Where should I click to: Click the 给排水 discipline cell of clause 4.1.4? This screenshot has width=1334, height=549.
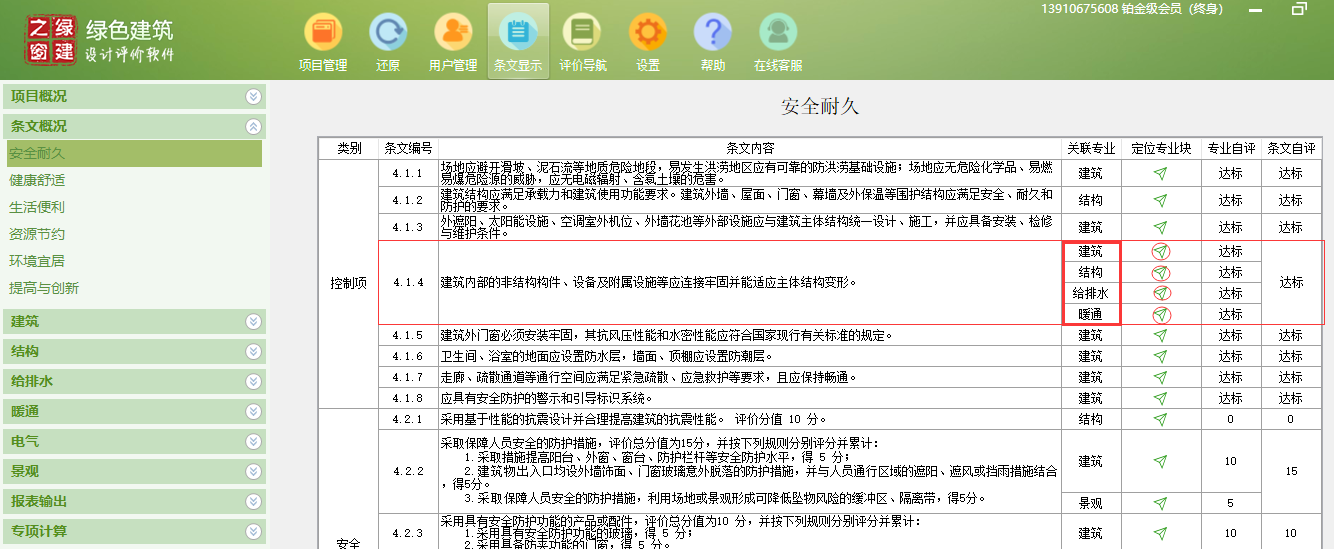pyautogui.click(x=1090, y=294)
